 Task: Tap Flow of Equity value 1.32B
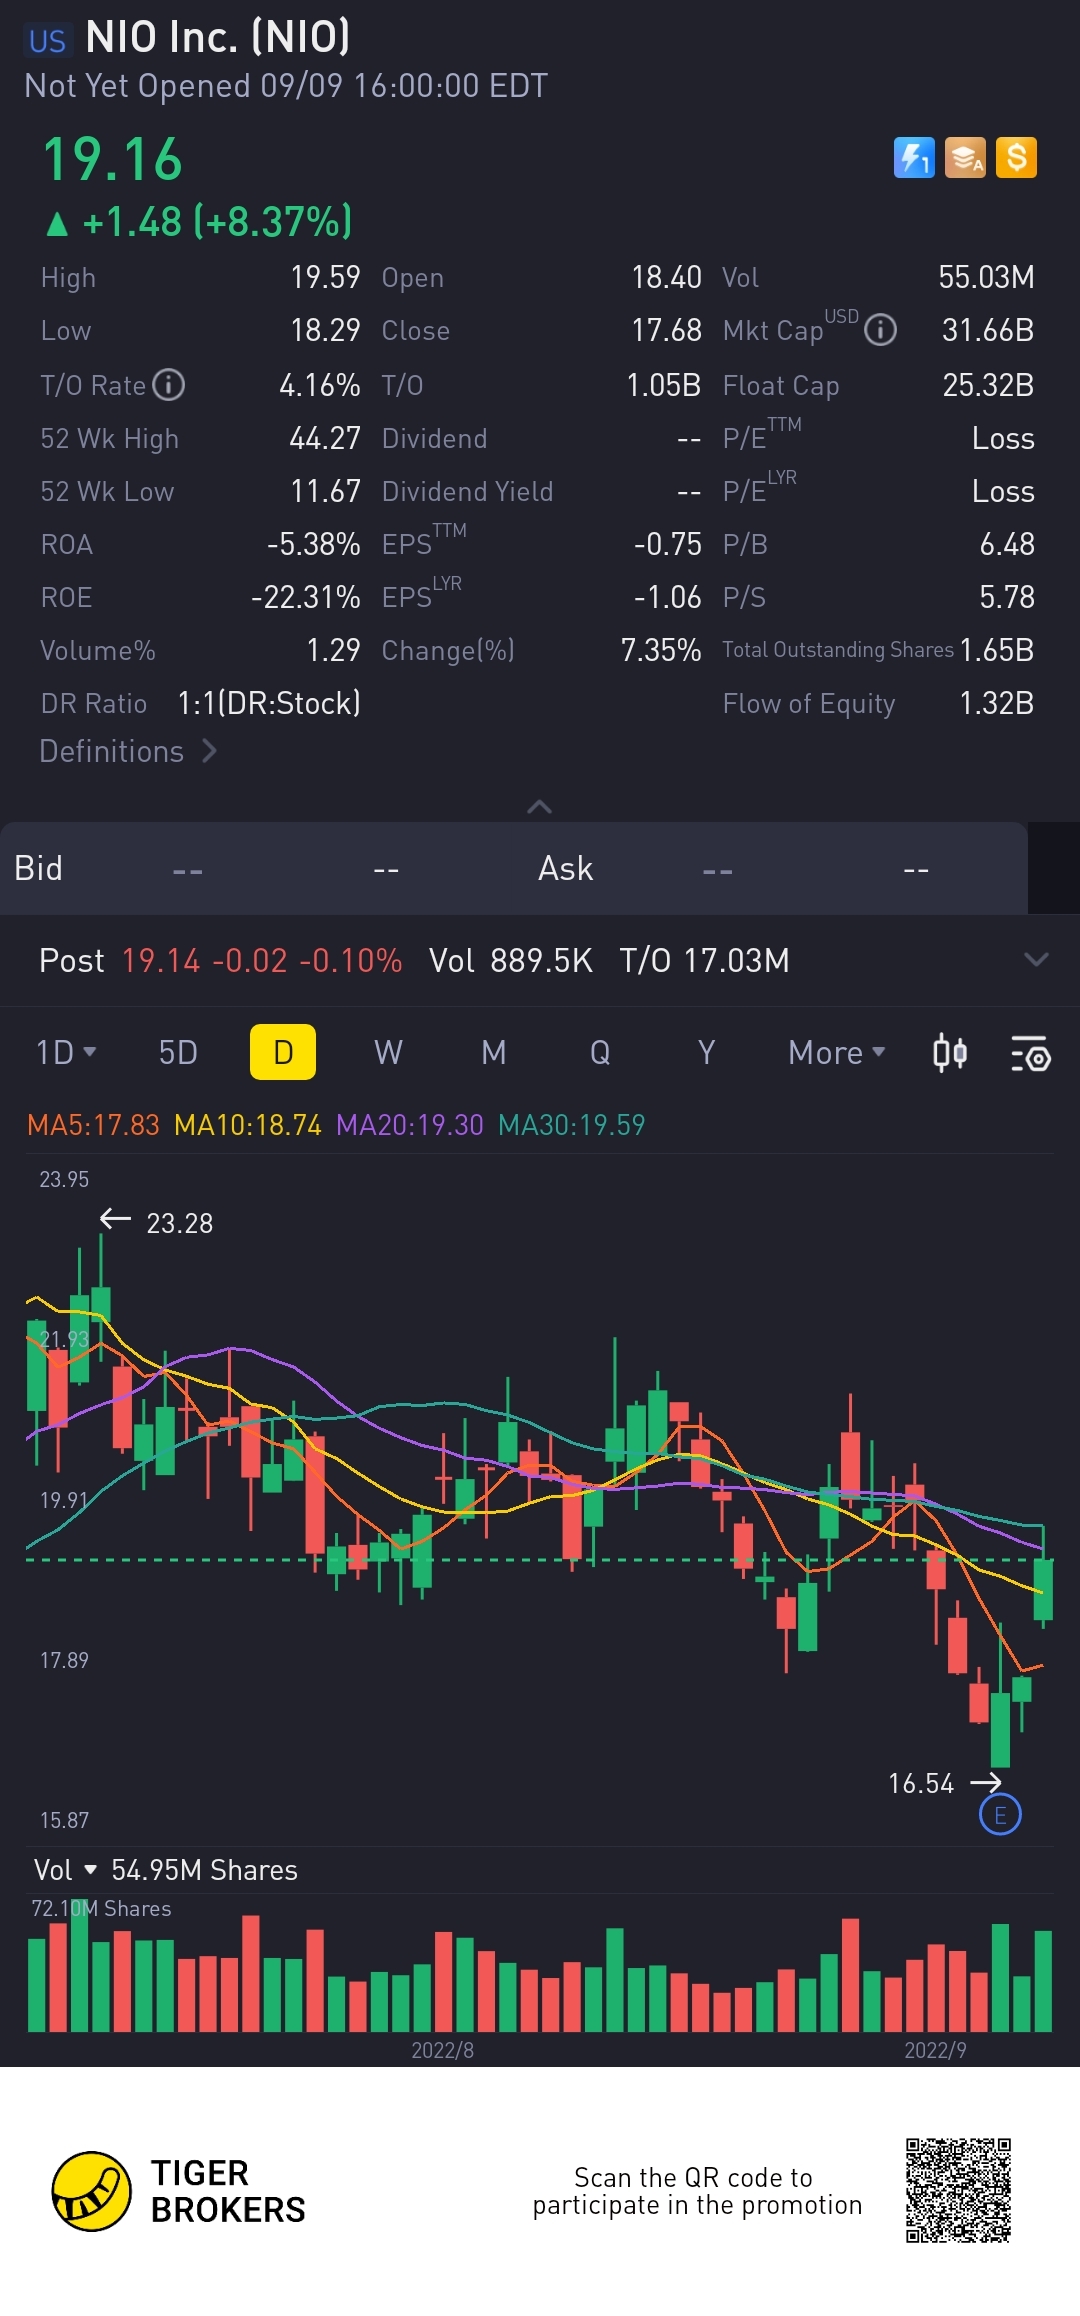click(996, 703)
